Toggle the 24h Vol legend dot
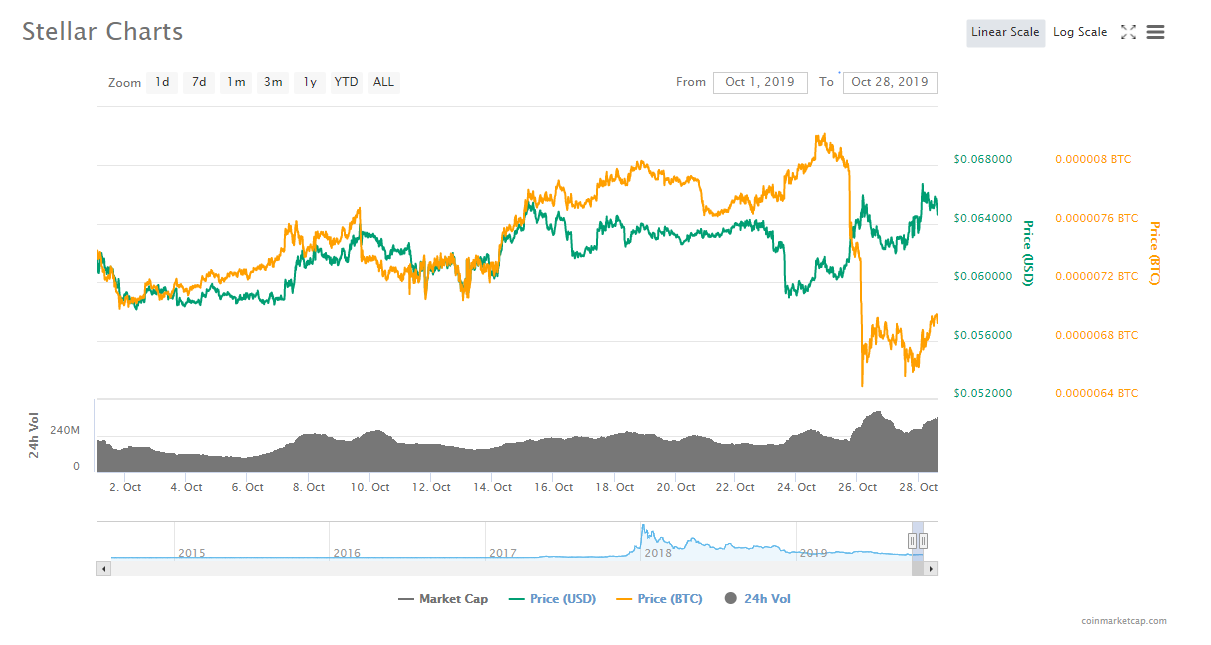 (x=730, y=599)
